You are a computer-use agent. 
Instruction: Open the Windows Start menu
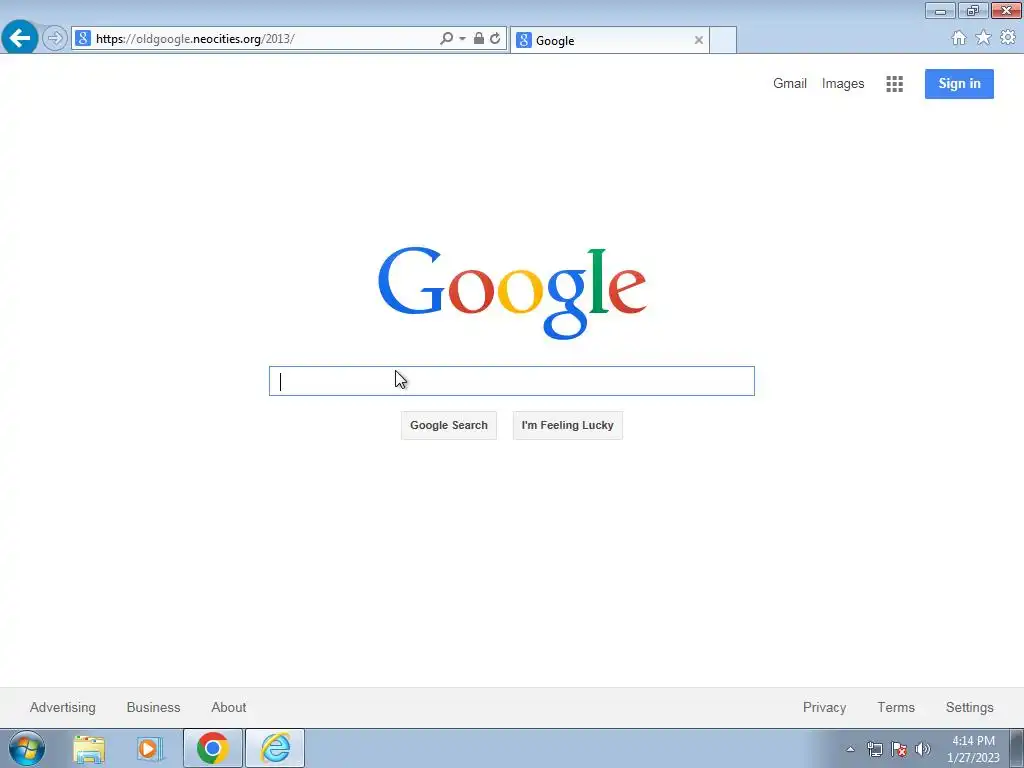(27, 748)
